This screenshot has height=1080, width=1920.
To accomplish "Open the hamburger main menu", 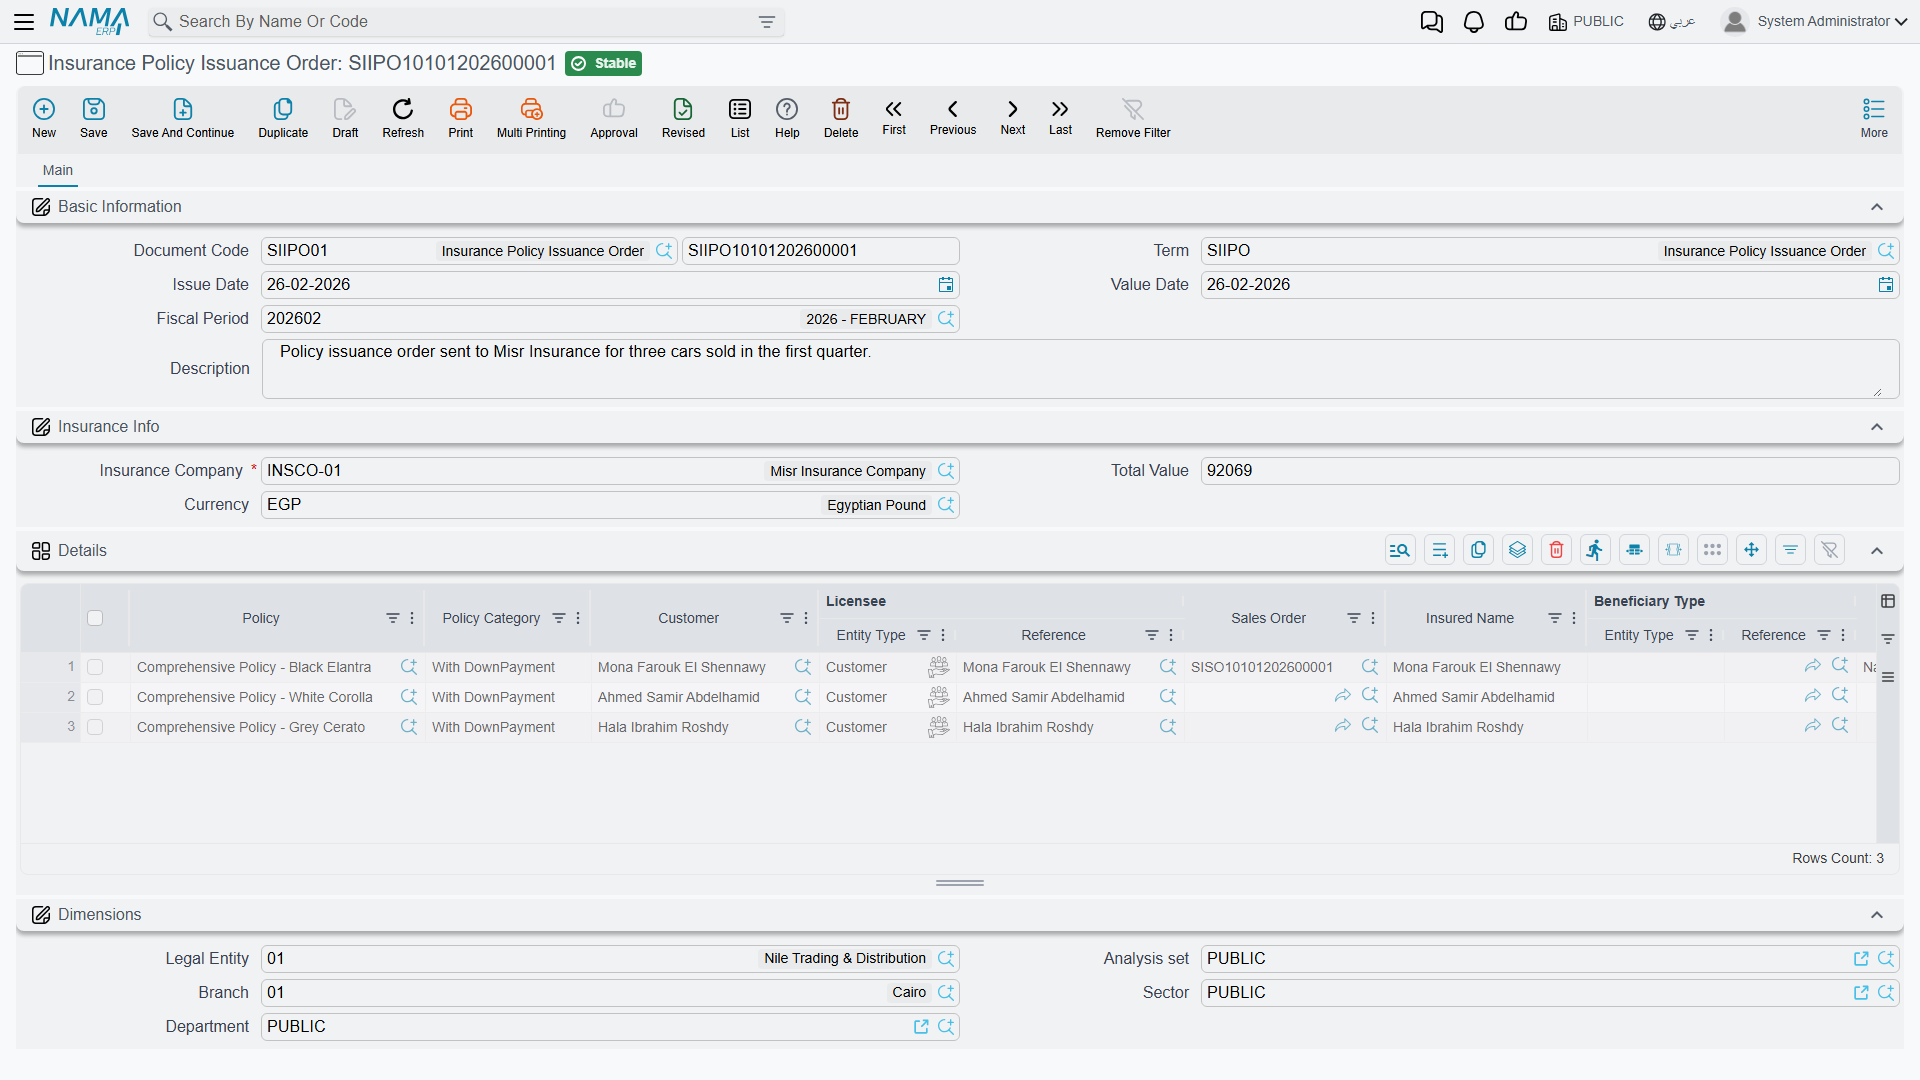I will click(x=24, y=21).
